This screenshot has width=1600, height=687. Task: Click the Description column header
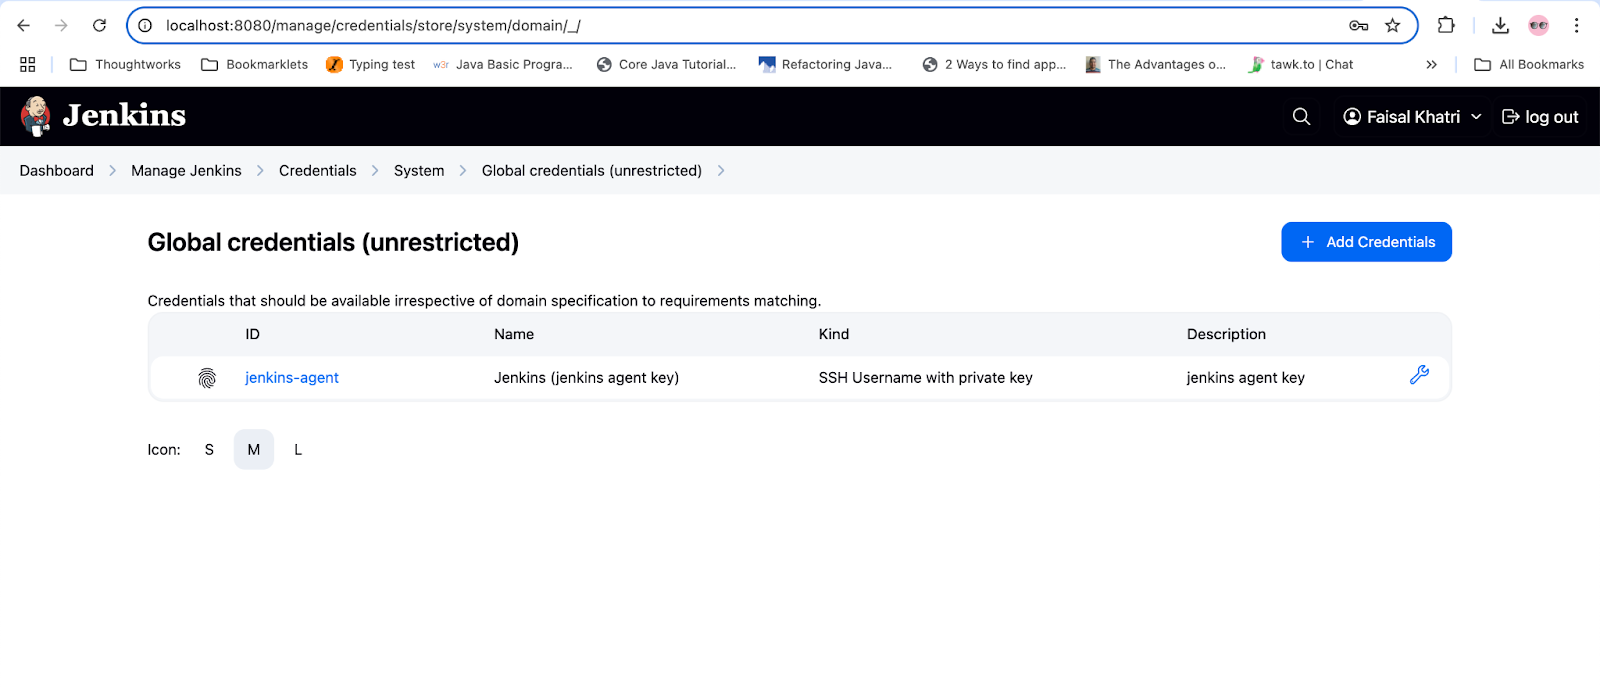click(x=1226, y=334)
